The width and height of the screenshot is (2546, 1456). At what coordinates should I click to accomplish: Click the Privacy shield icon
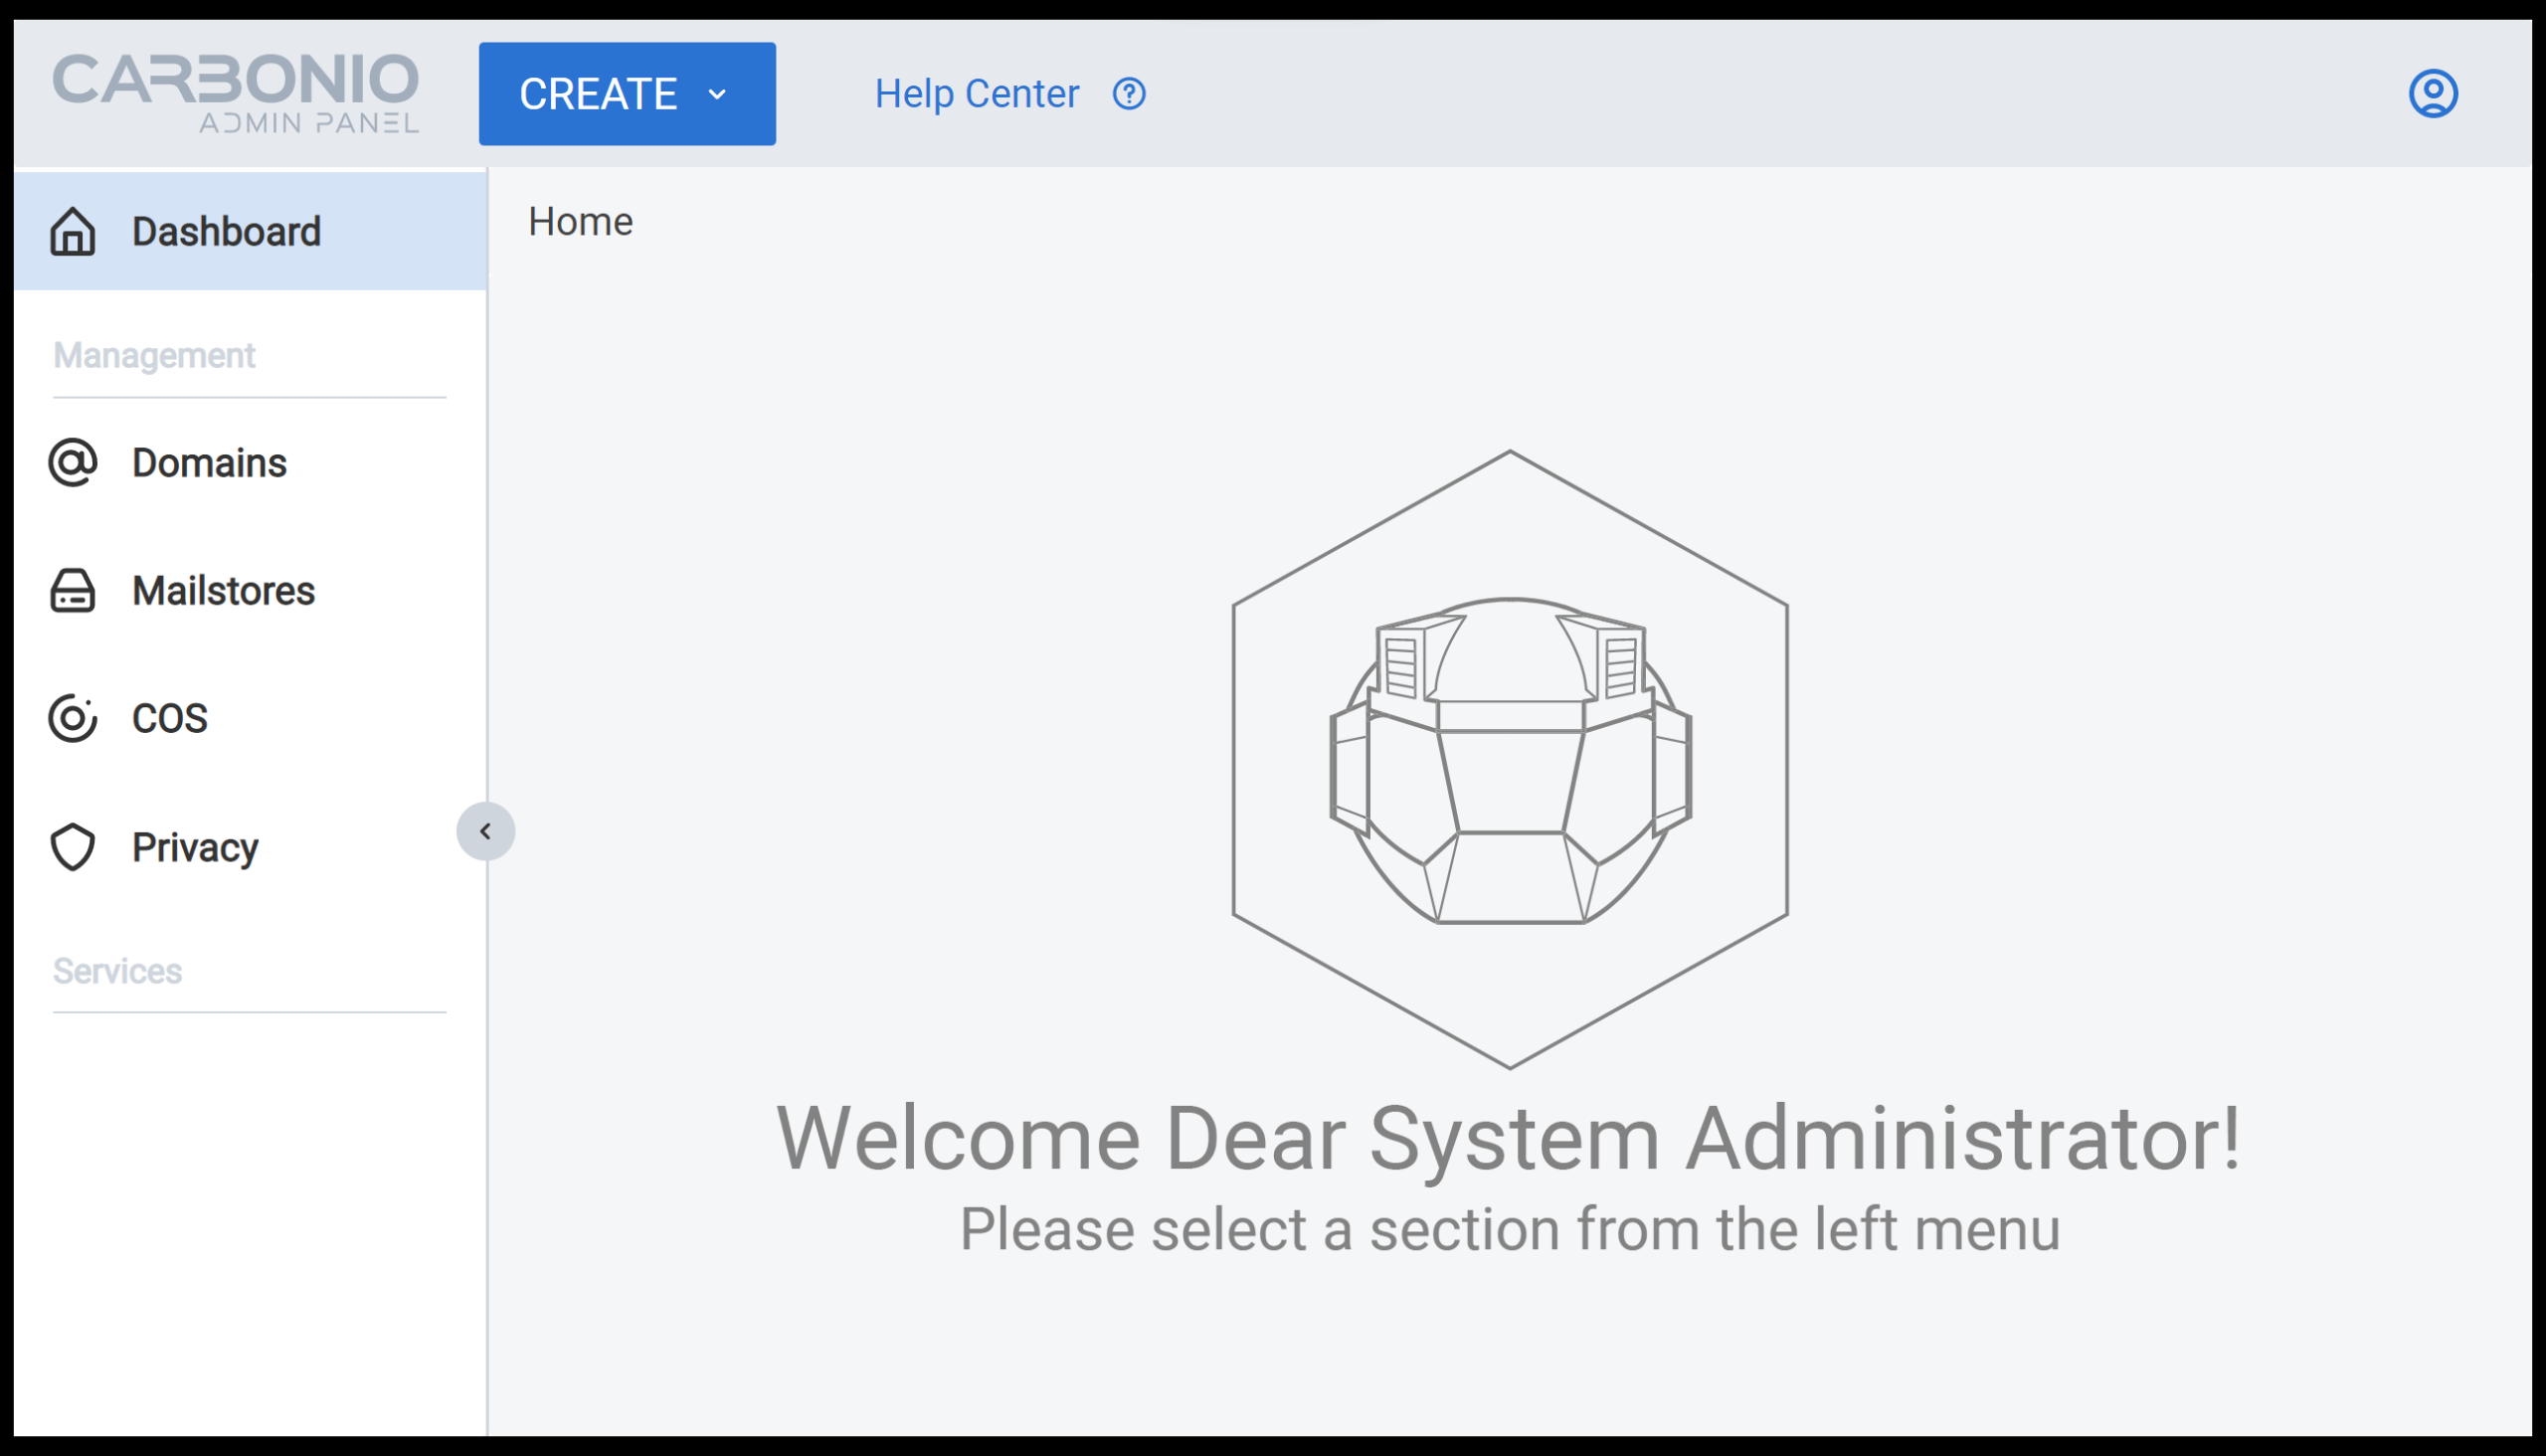click(x=73, y=848)
